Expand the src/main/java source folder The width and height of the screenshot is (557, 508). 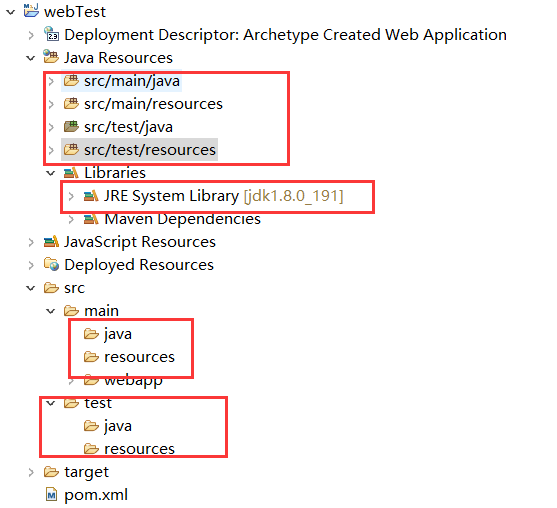(51, 81)
